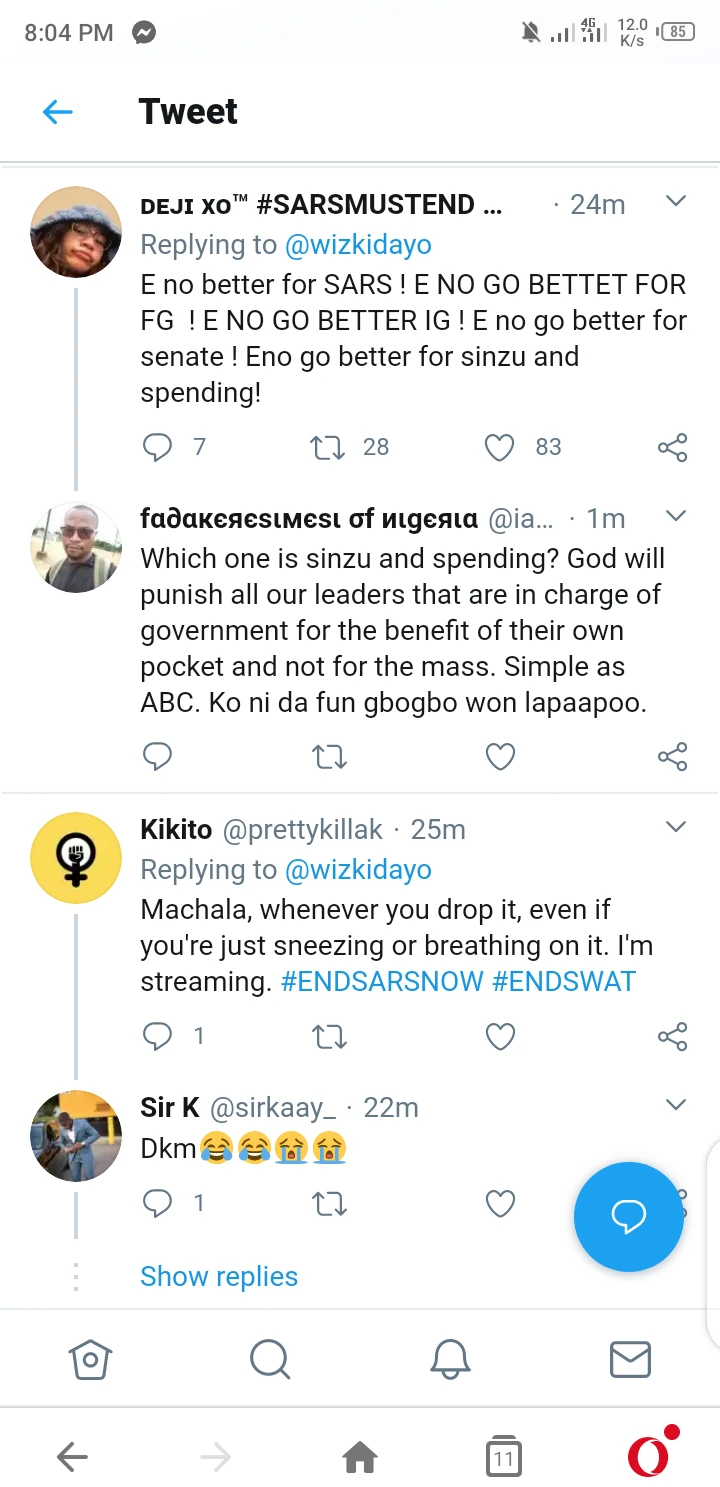The image size is (720, 1487).
Task: Share Kikito's streaming tweet
Action: point(672,1037)
